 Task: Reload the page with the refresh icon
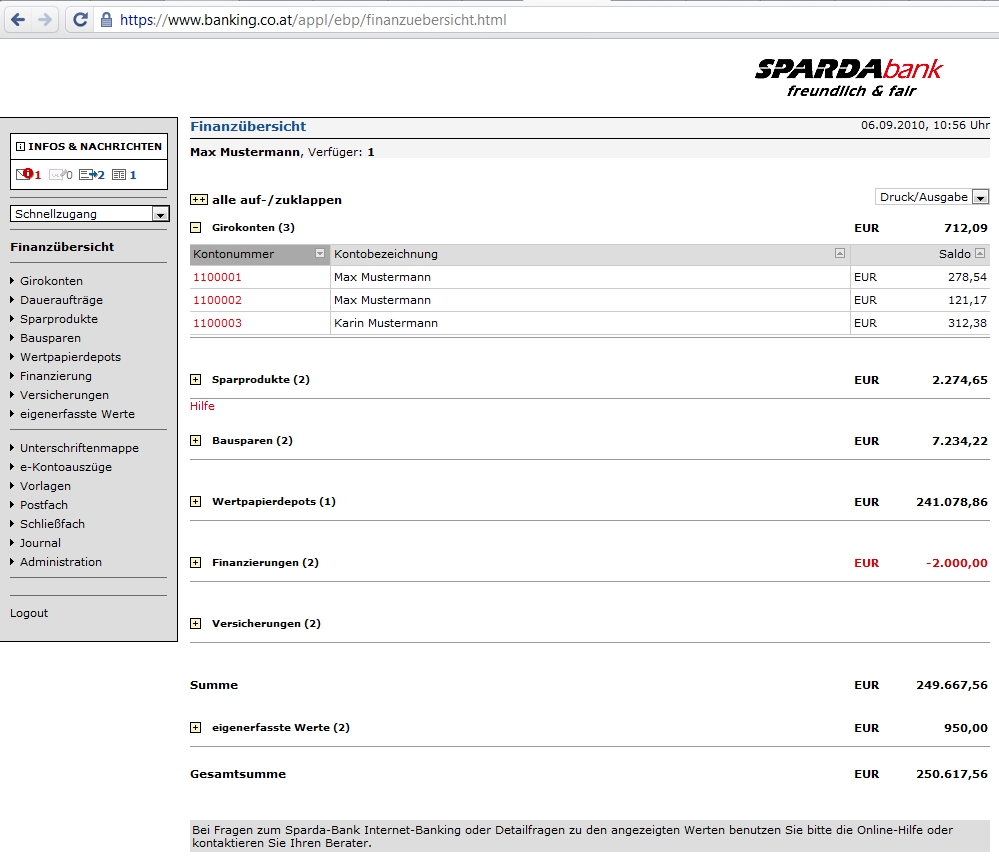(x=80, y=20)
